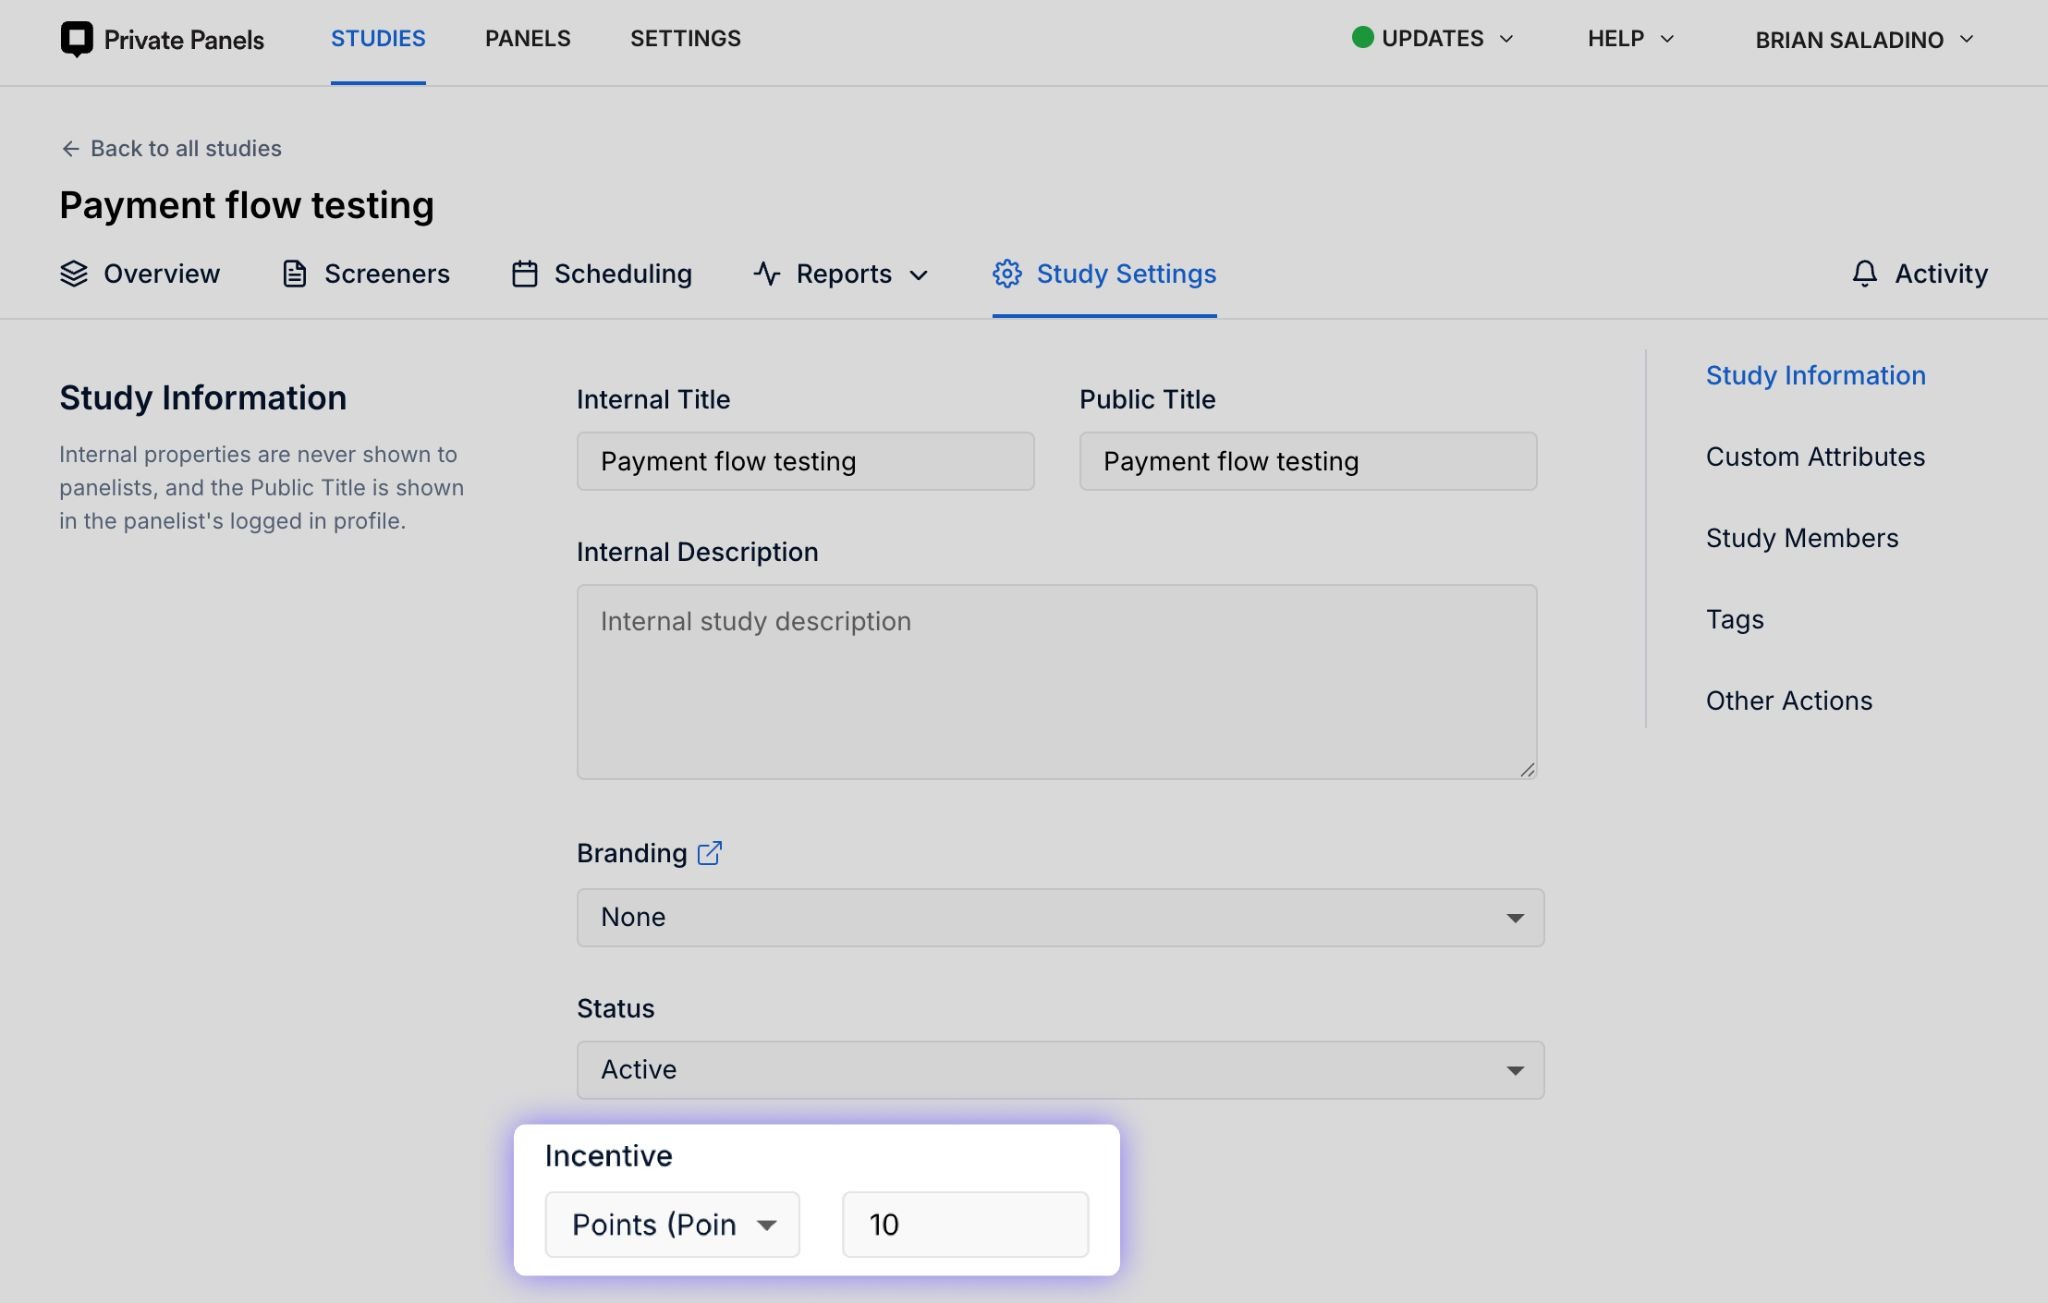The image size is (2048, 1303).
Task: Click the Overview layers icon
Action: 74,274
